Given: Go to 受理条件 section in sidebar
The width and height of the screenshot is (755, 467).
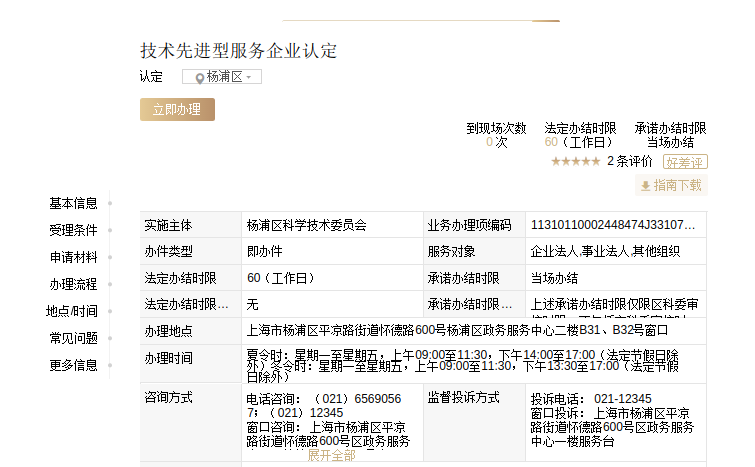Looking at the screenshot, I should [x=73, y=231].
